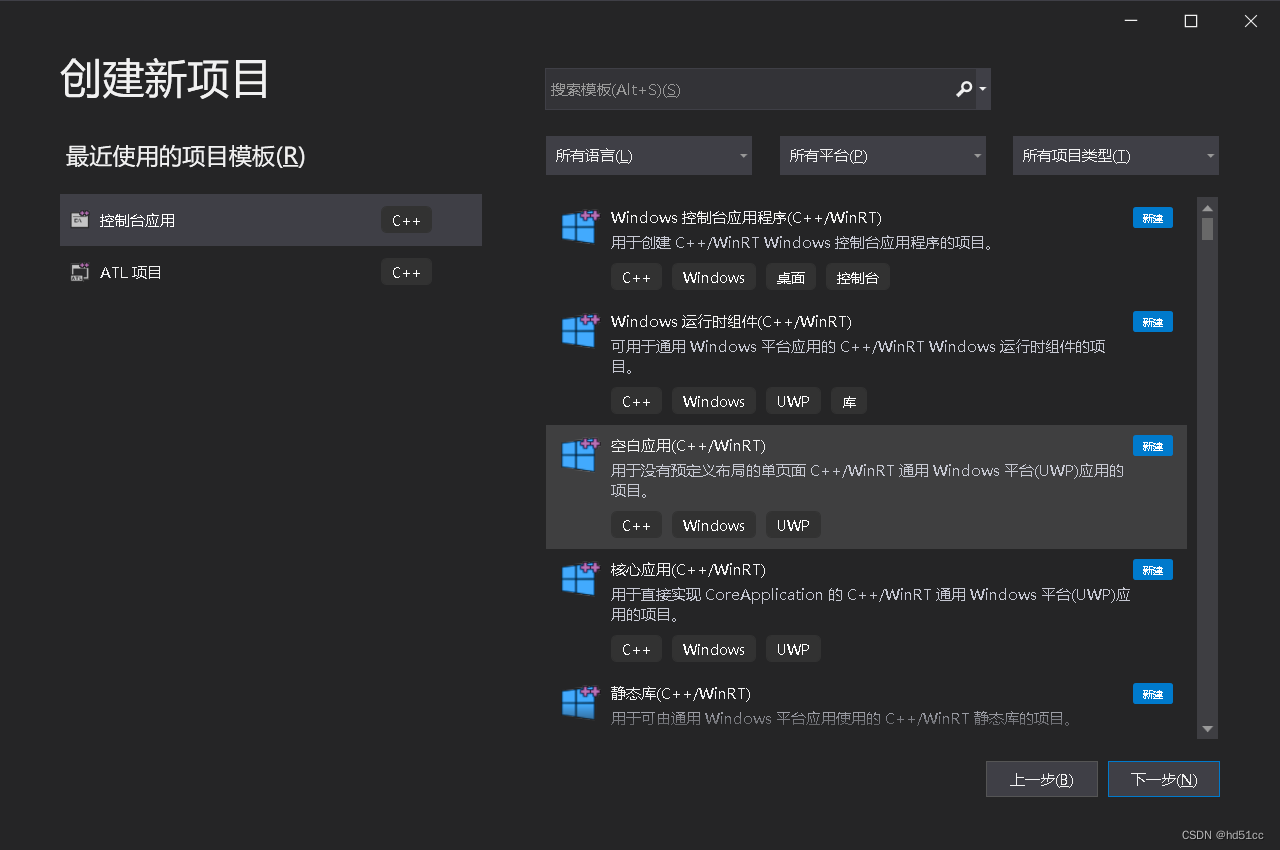This screenshot has width=1280, height=850.
Task: Select 核心应用(C++/WinRT) title
Action: (688, 570)
